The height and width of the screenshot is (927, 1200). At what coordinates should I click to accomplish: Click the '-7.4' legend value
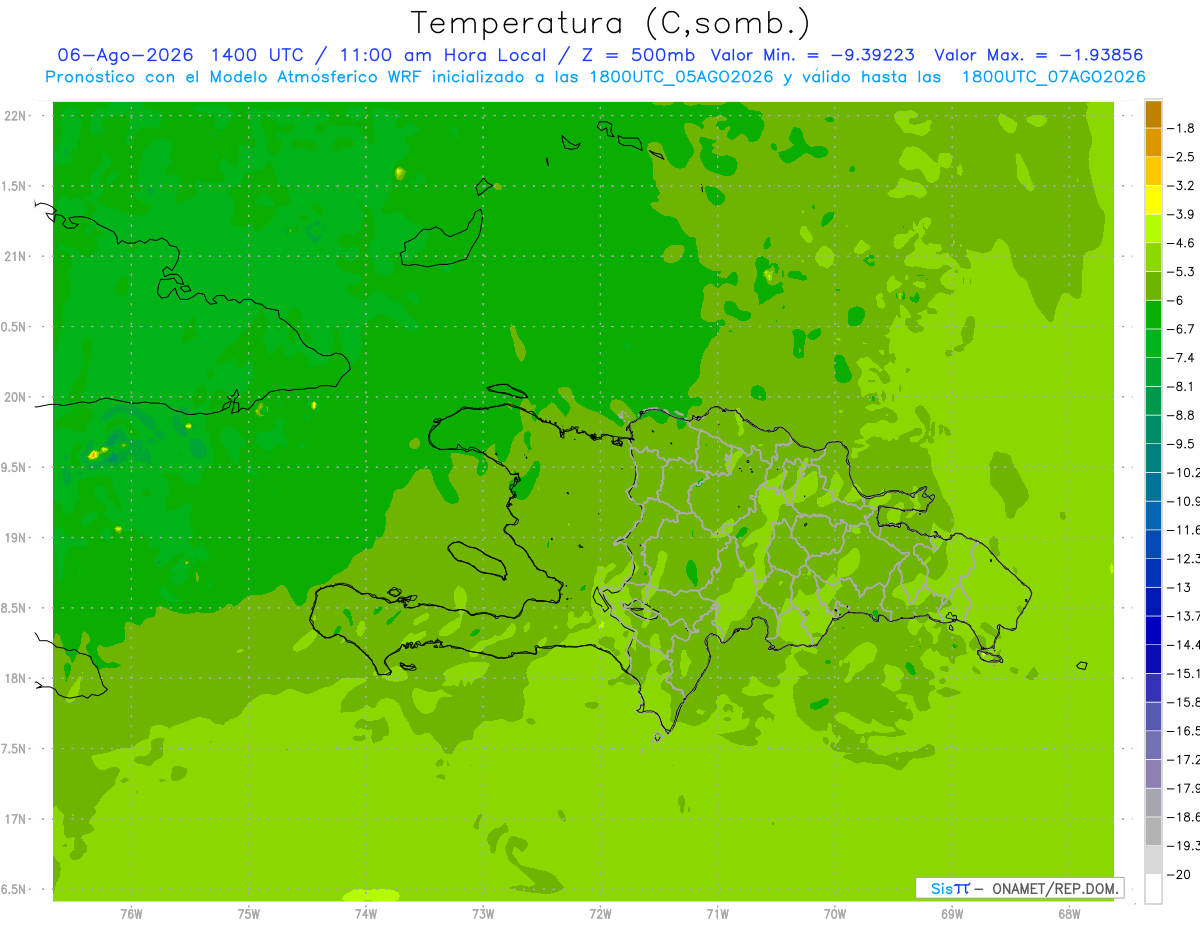pos(1182,358)
